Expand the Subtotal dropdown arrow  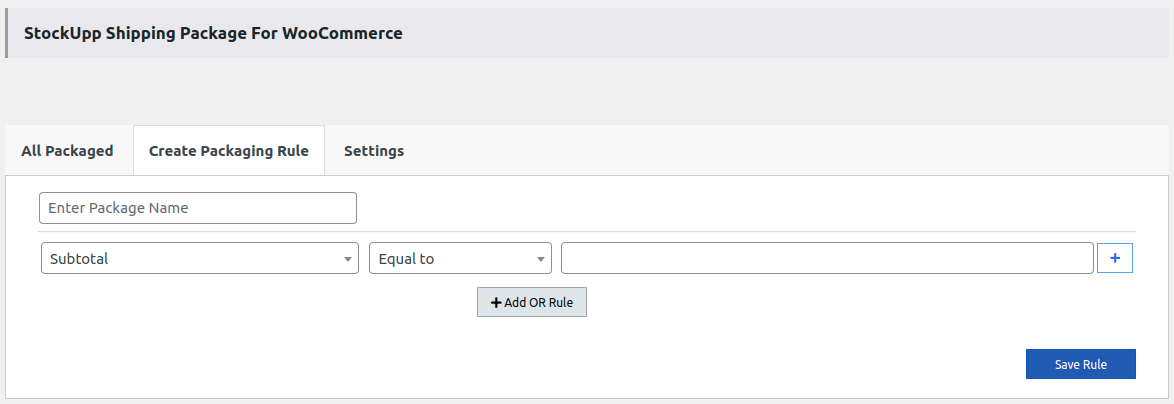347,259
